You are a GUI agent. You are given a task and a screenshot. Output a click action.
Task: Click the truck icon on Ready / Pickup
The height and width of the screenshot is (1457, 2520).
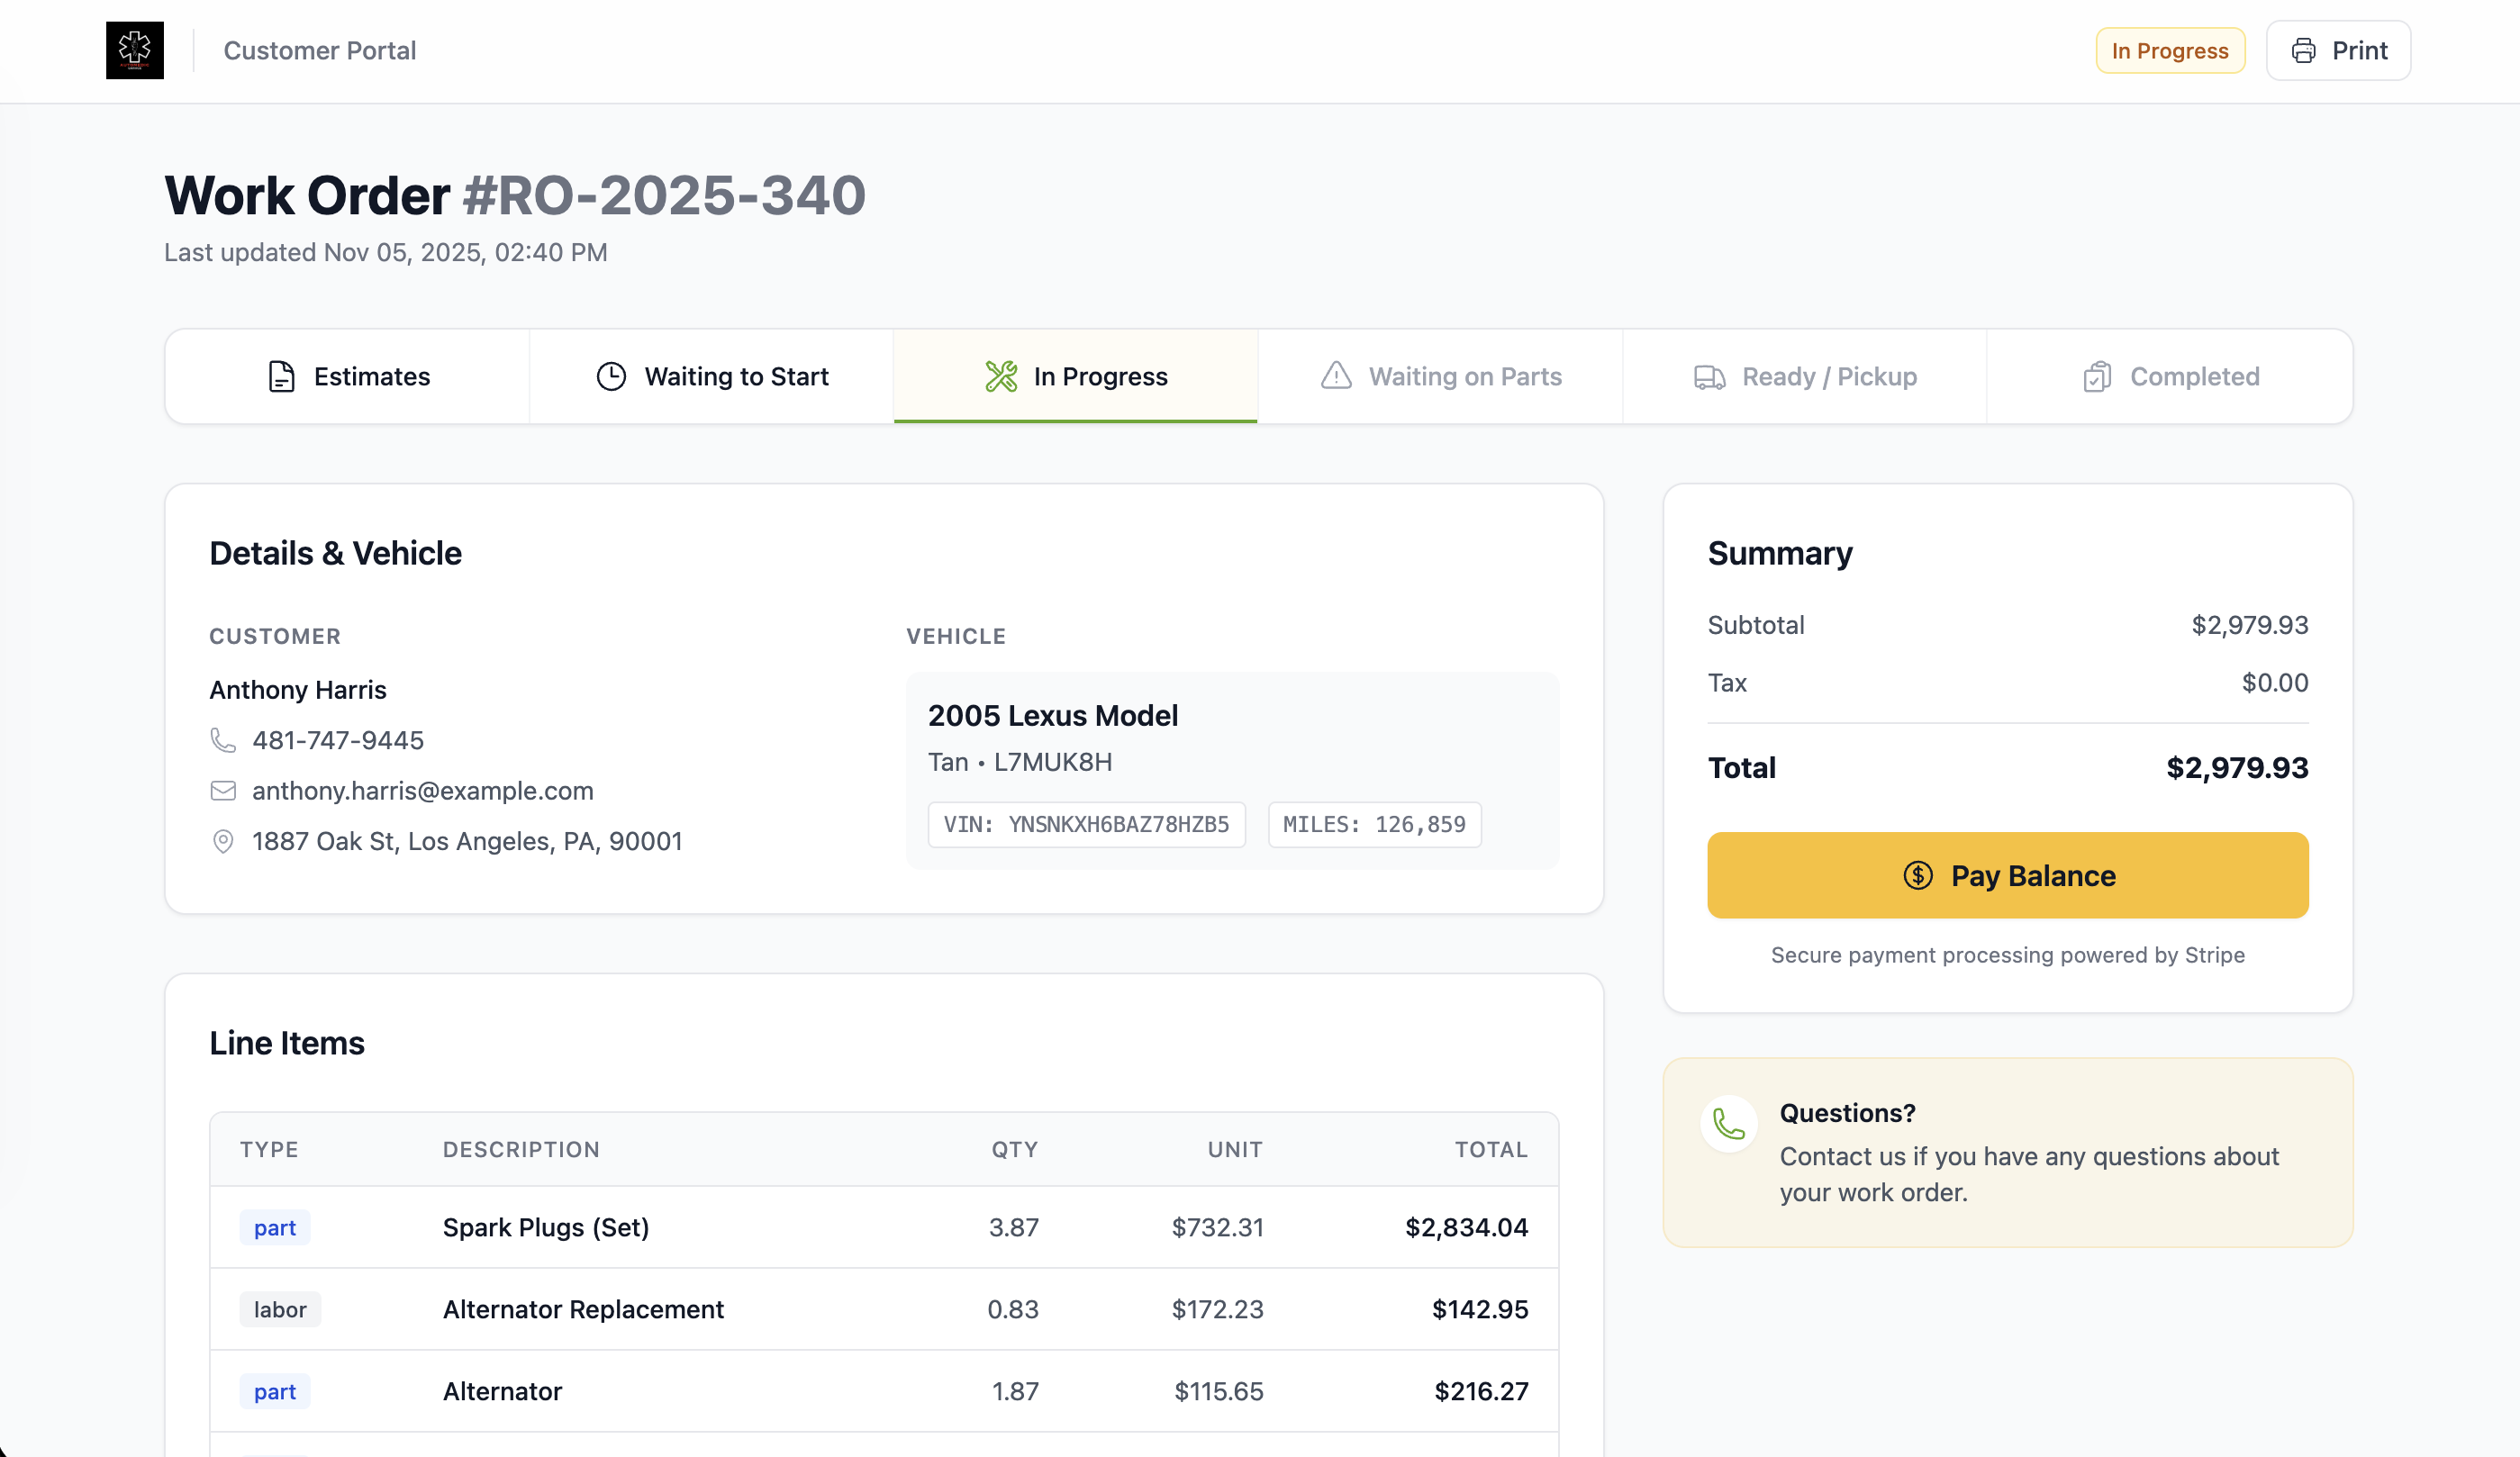coord(1709,376)
